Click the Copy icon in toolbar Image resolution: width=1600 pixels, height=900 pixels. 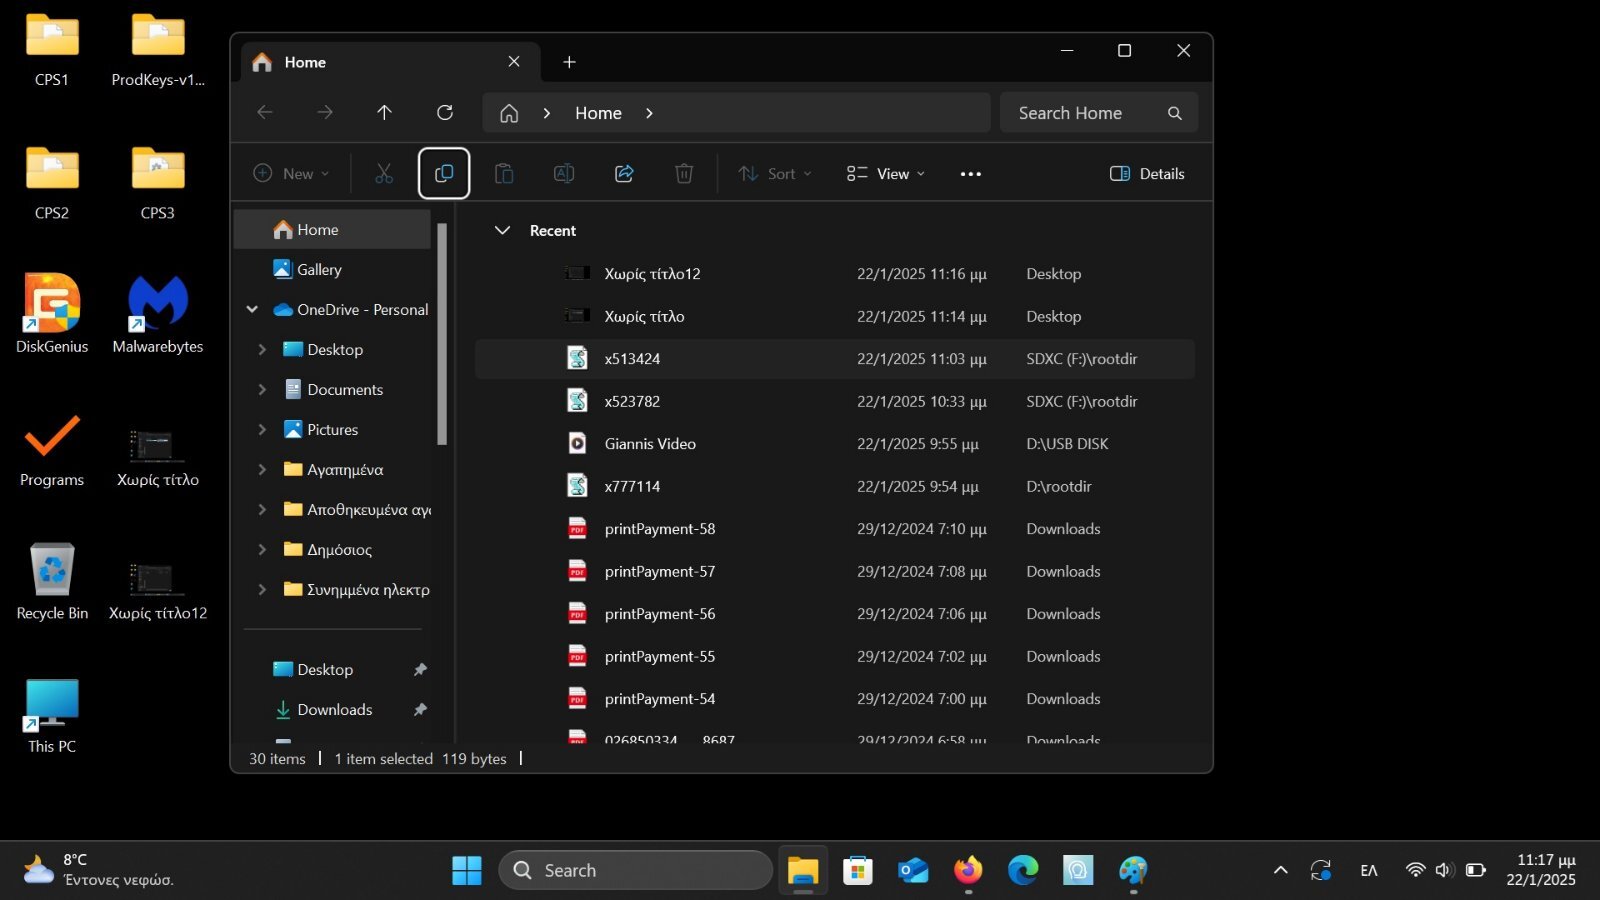pyautogui.click(x=444, y=174)
